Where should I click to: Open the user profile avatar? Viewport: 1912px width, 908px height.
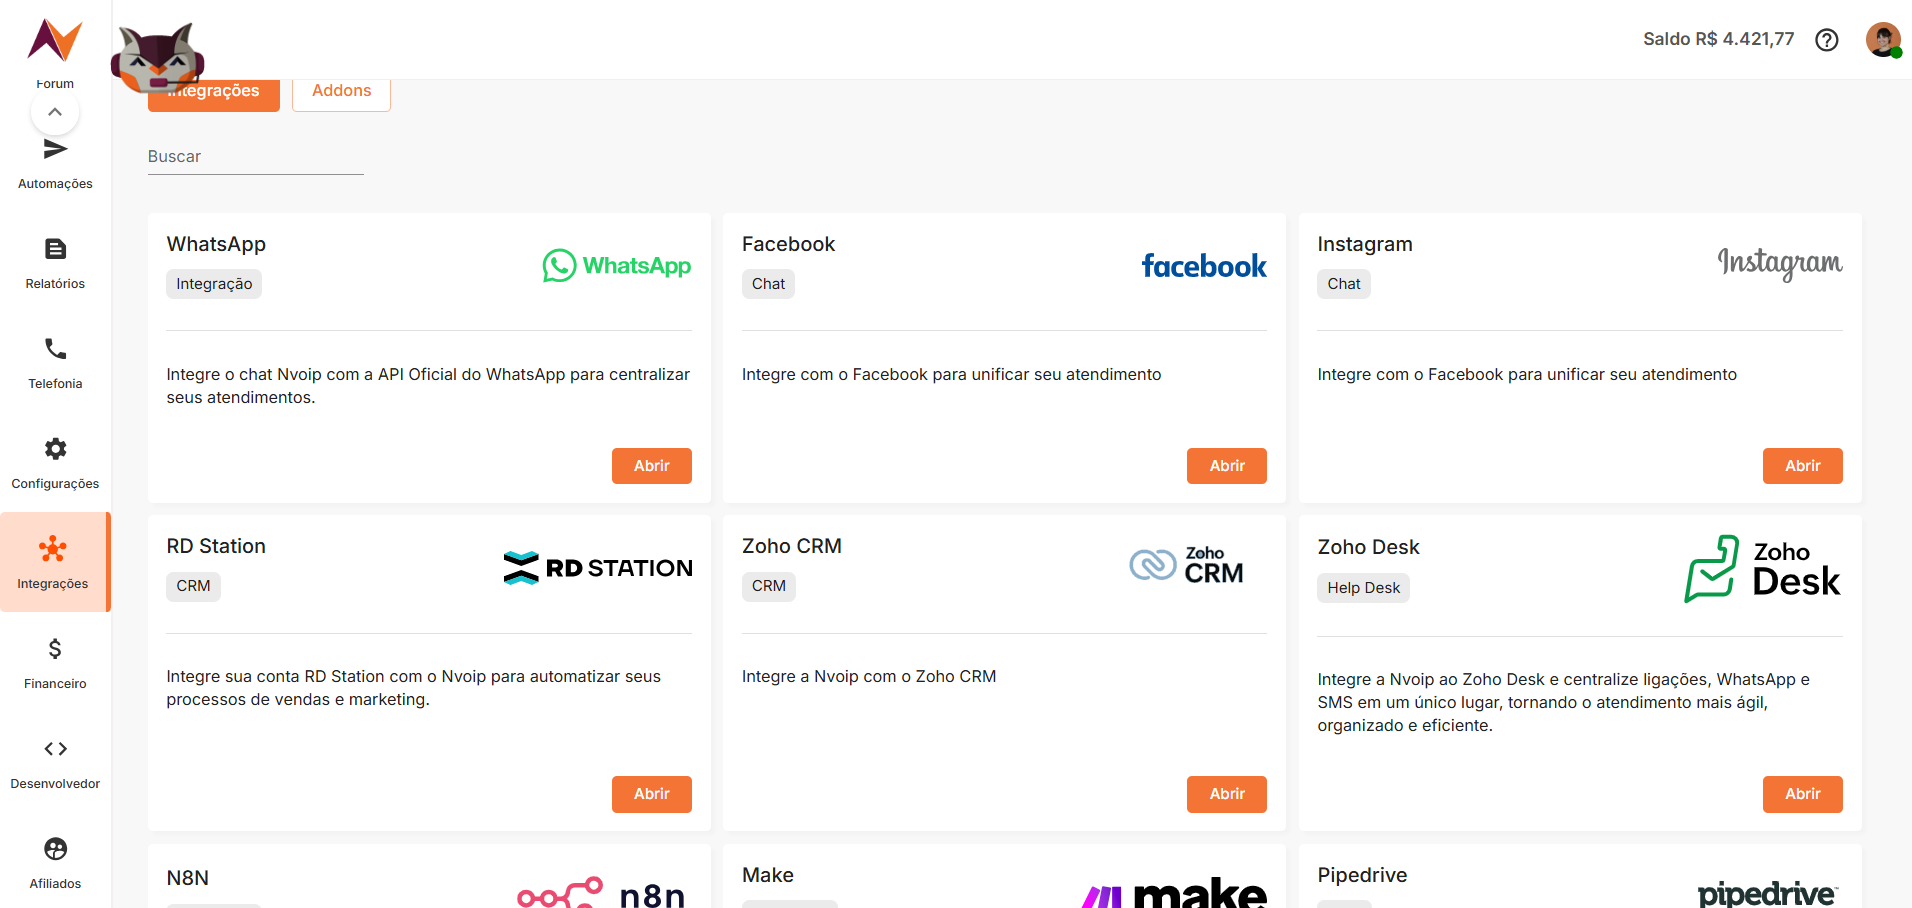click(1883, 40)
